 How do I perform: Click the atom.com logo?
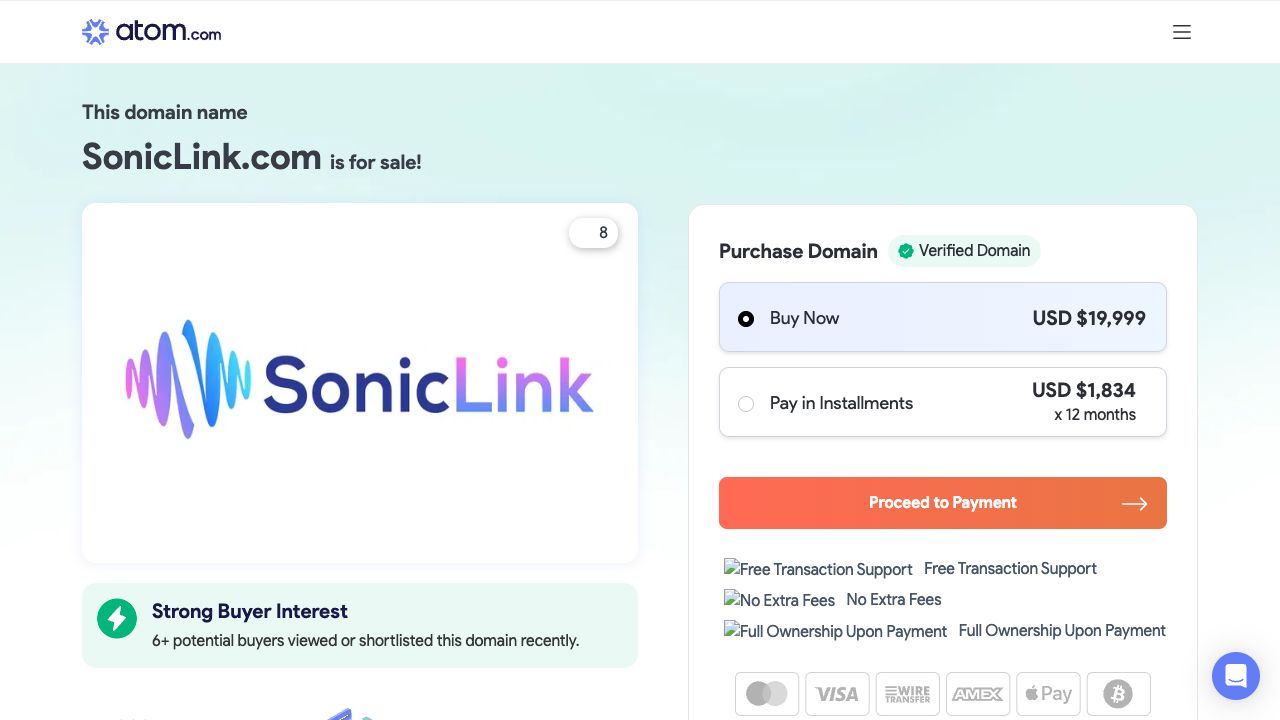point(152,32)
